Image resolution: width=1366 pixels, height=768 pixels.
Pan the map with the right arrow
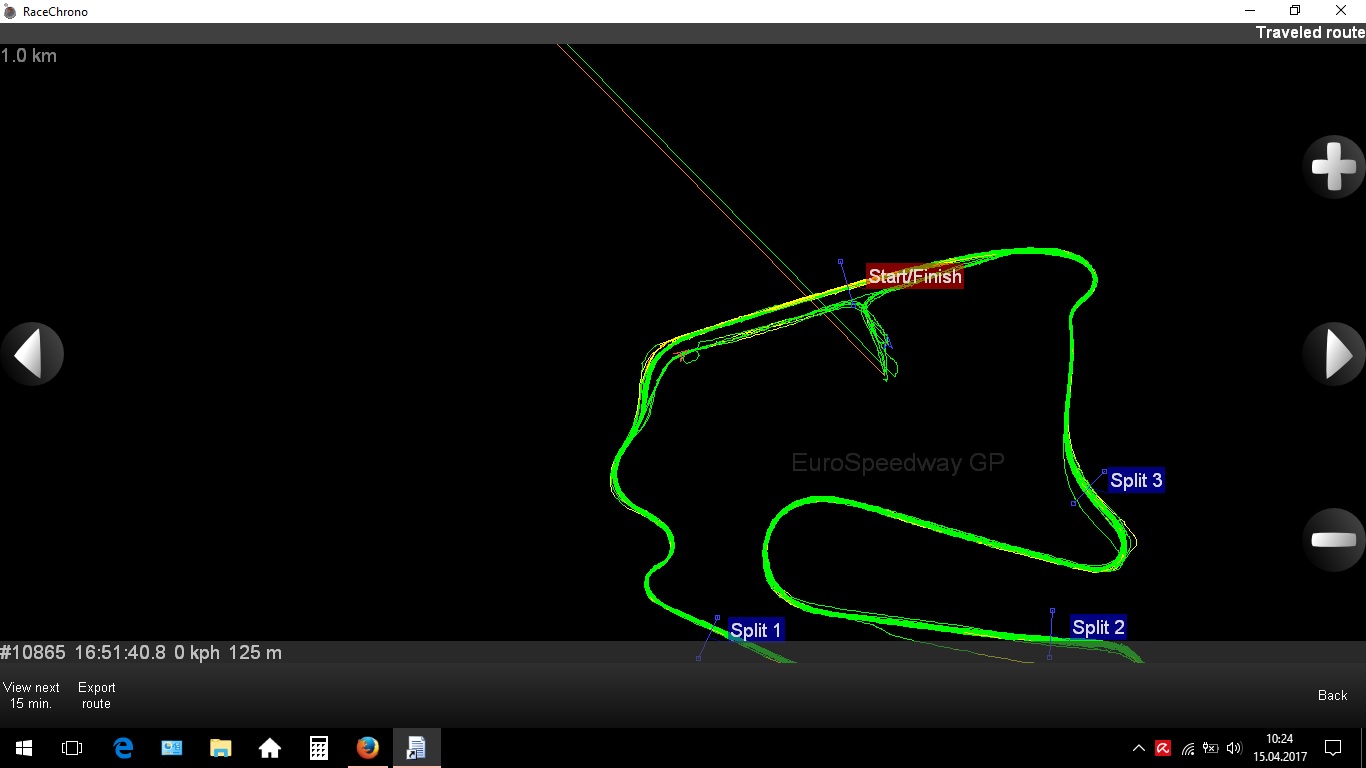pyautogui.click(x=1334, y=354)
